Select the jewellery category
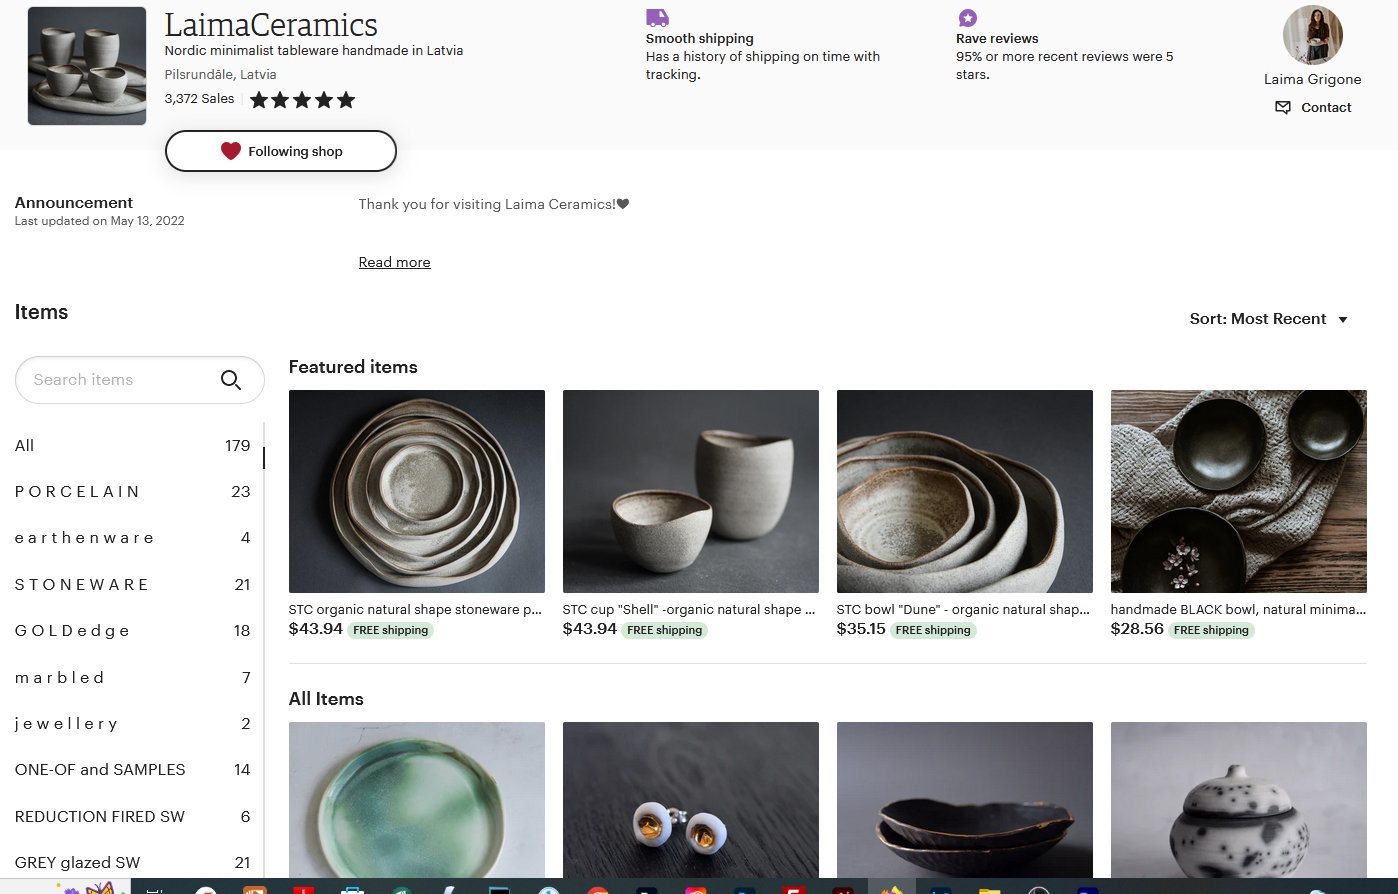 click(132, 724)
